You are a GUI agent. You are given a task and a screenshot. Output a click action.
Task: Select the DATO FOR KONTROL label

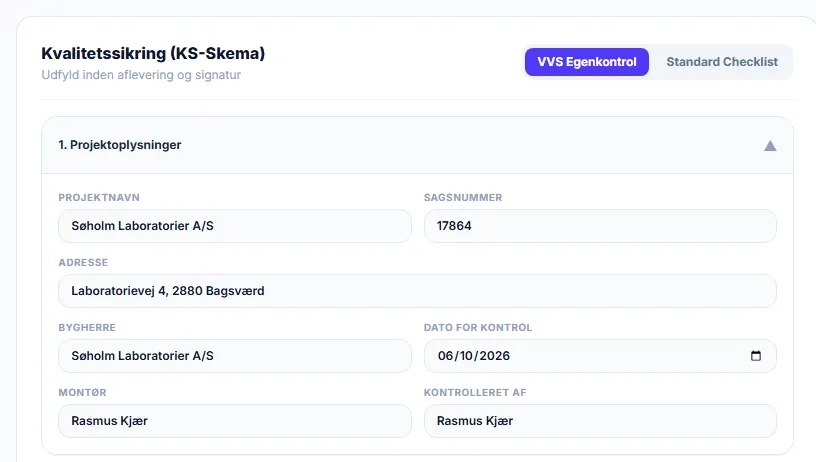[478, 328]
